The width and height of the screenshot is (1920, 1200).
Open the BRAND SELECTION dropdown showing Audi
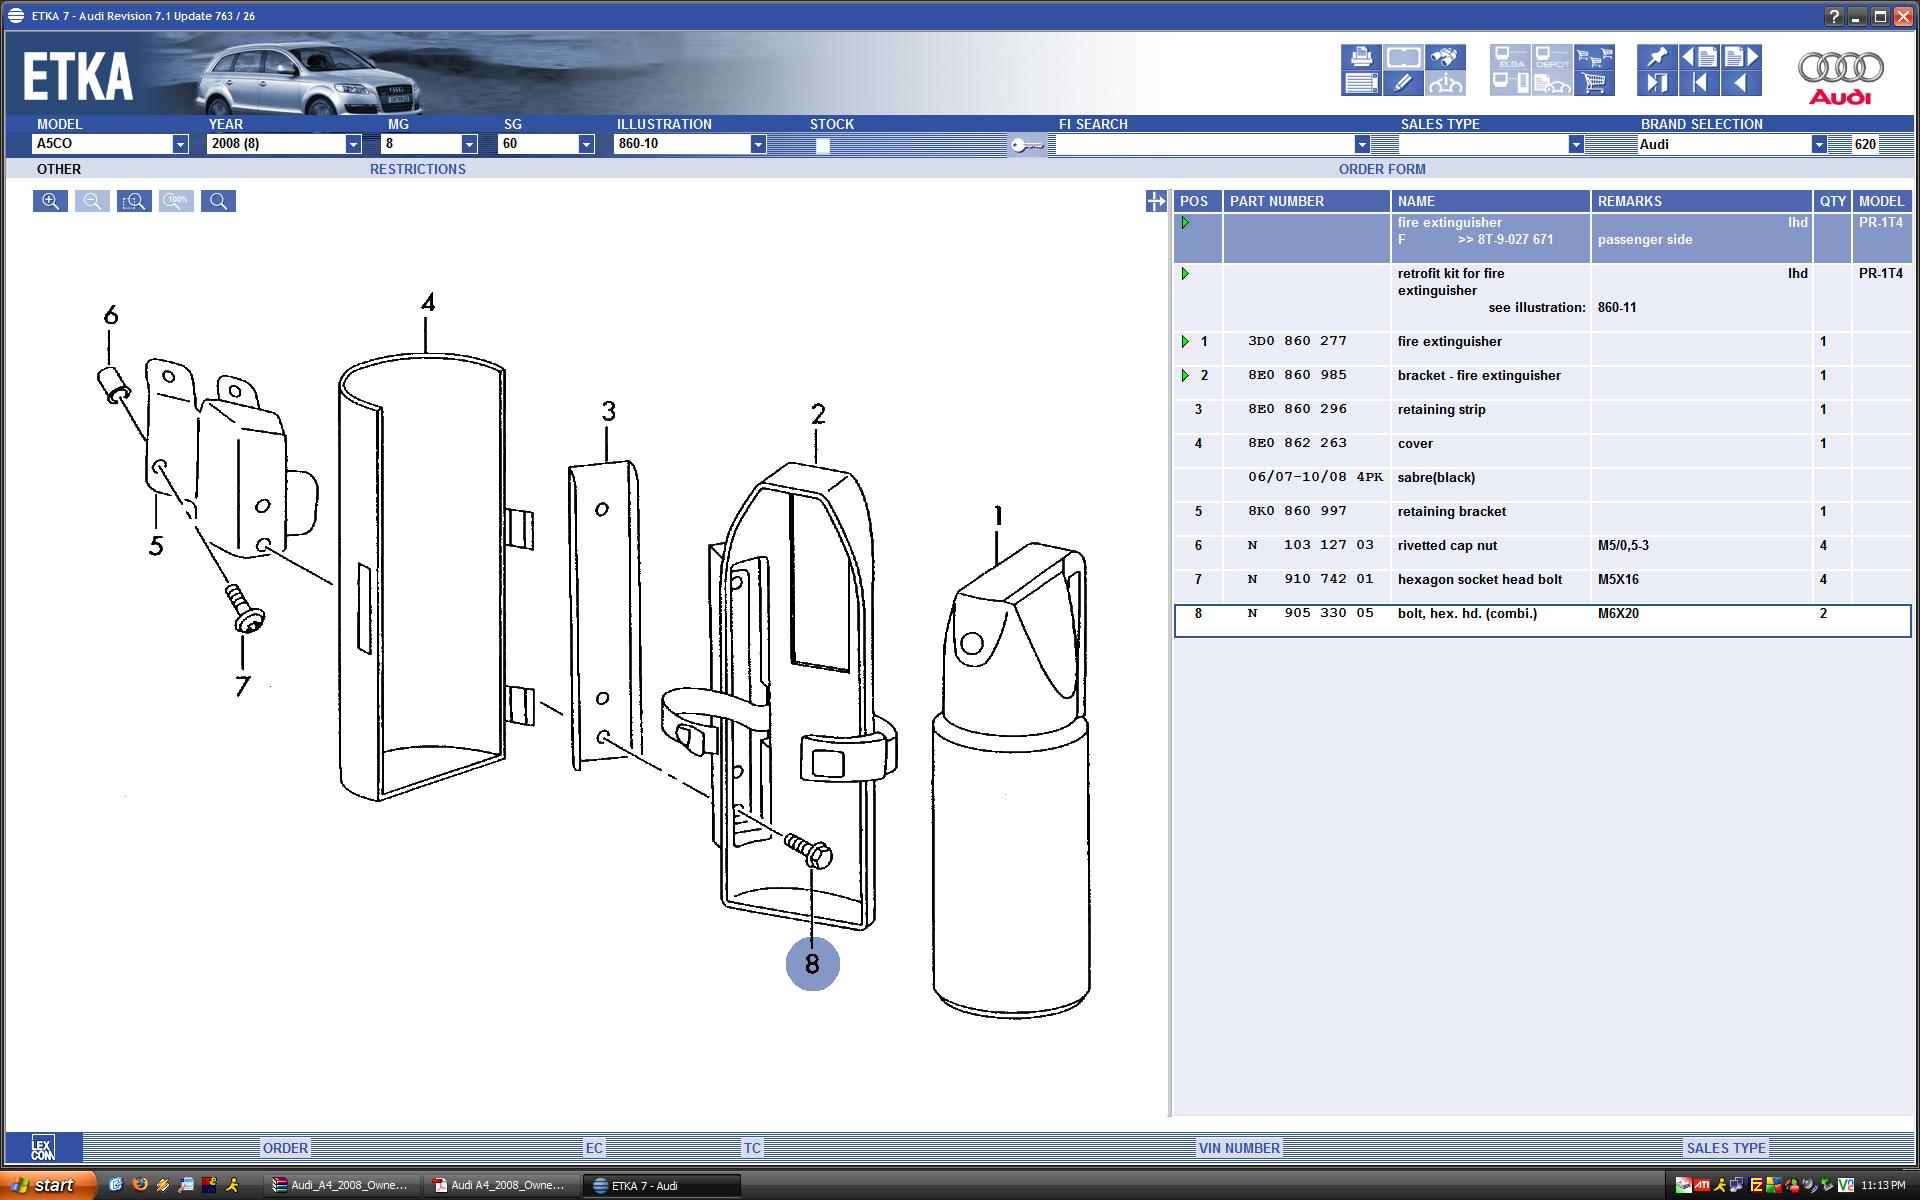coord(1819,144)
